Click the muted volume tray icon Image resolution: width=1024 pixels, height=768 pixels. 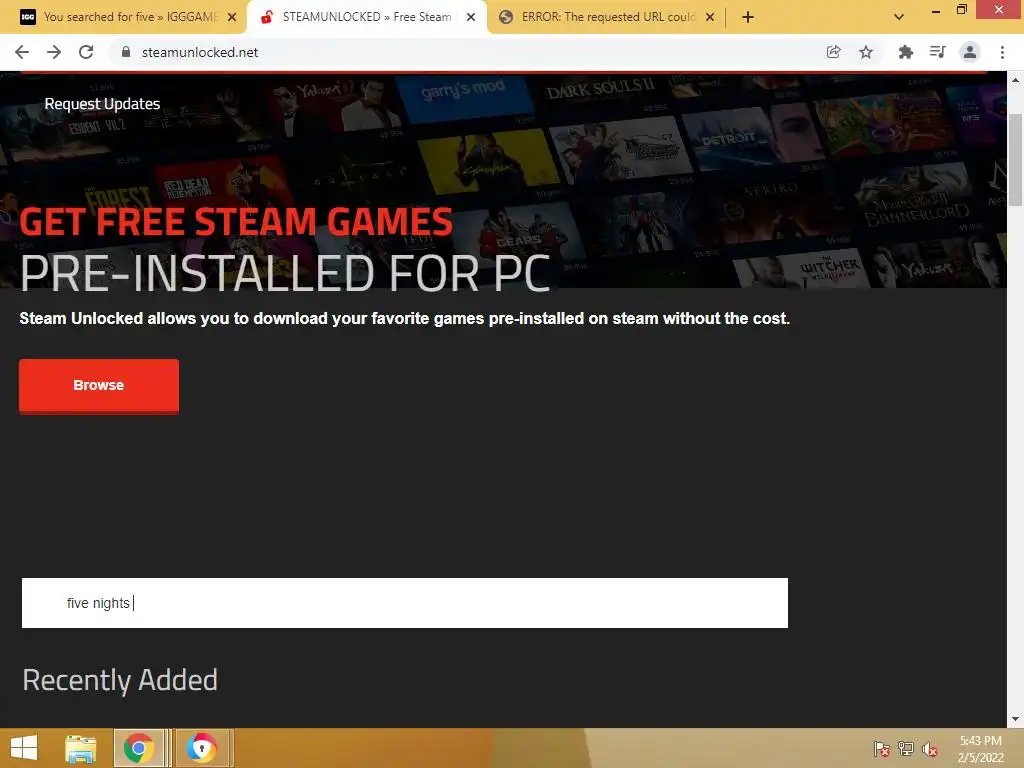[930, 749]
